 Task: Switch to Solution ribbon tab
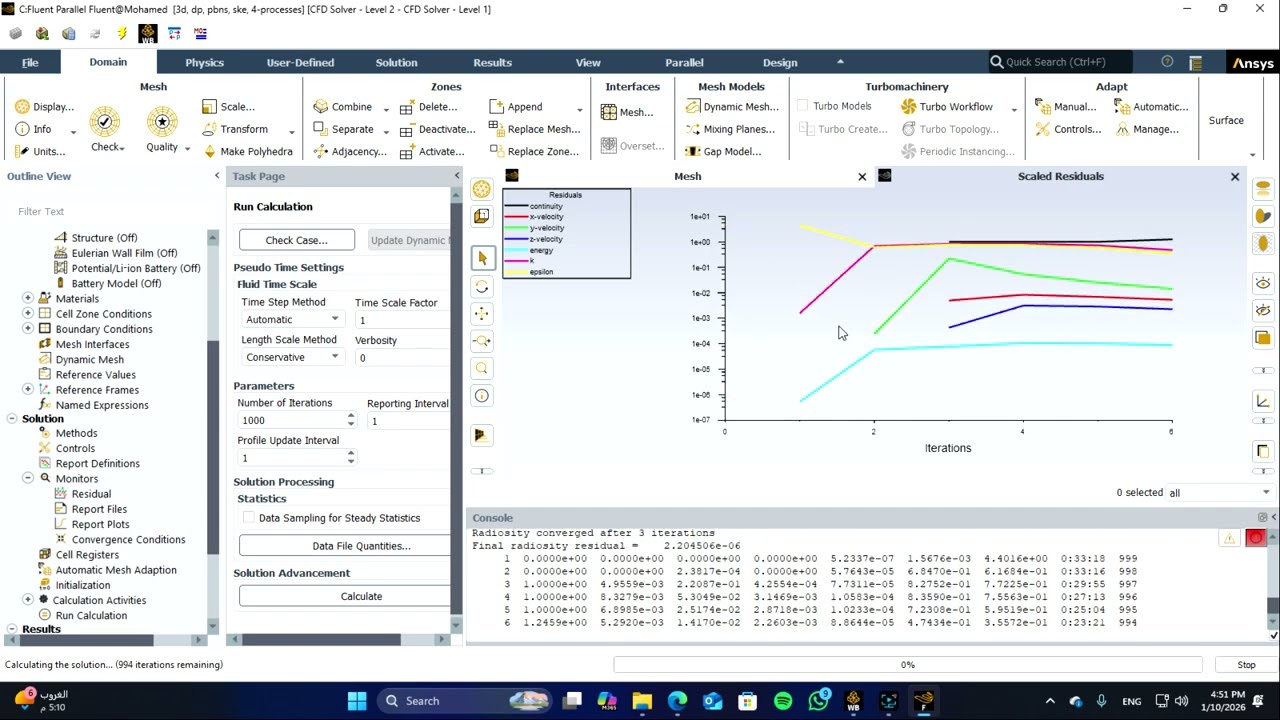[396, 62]
